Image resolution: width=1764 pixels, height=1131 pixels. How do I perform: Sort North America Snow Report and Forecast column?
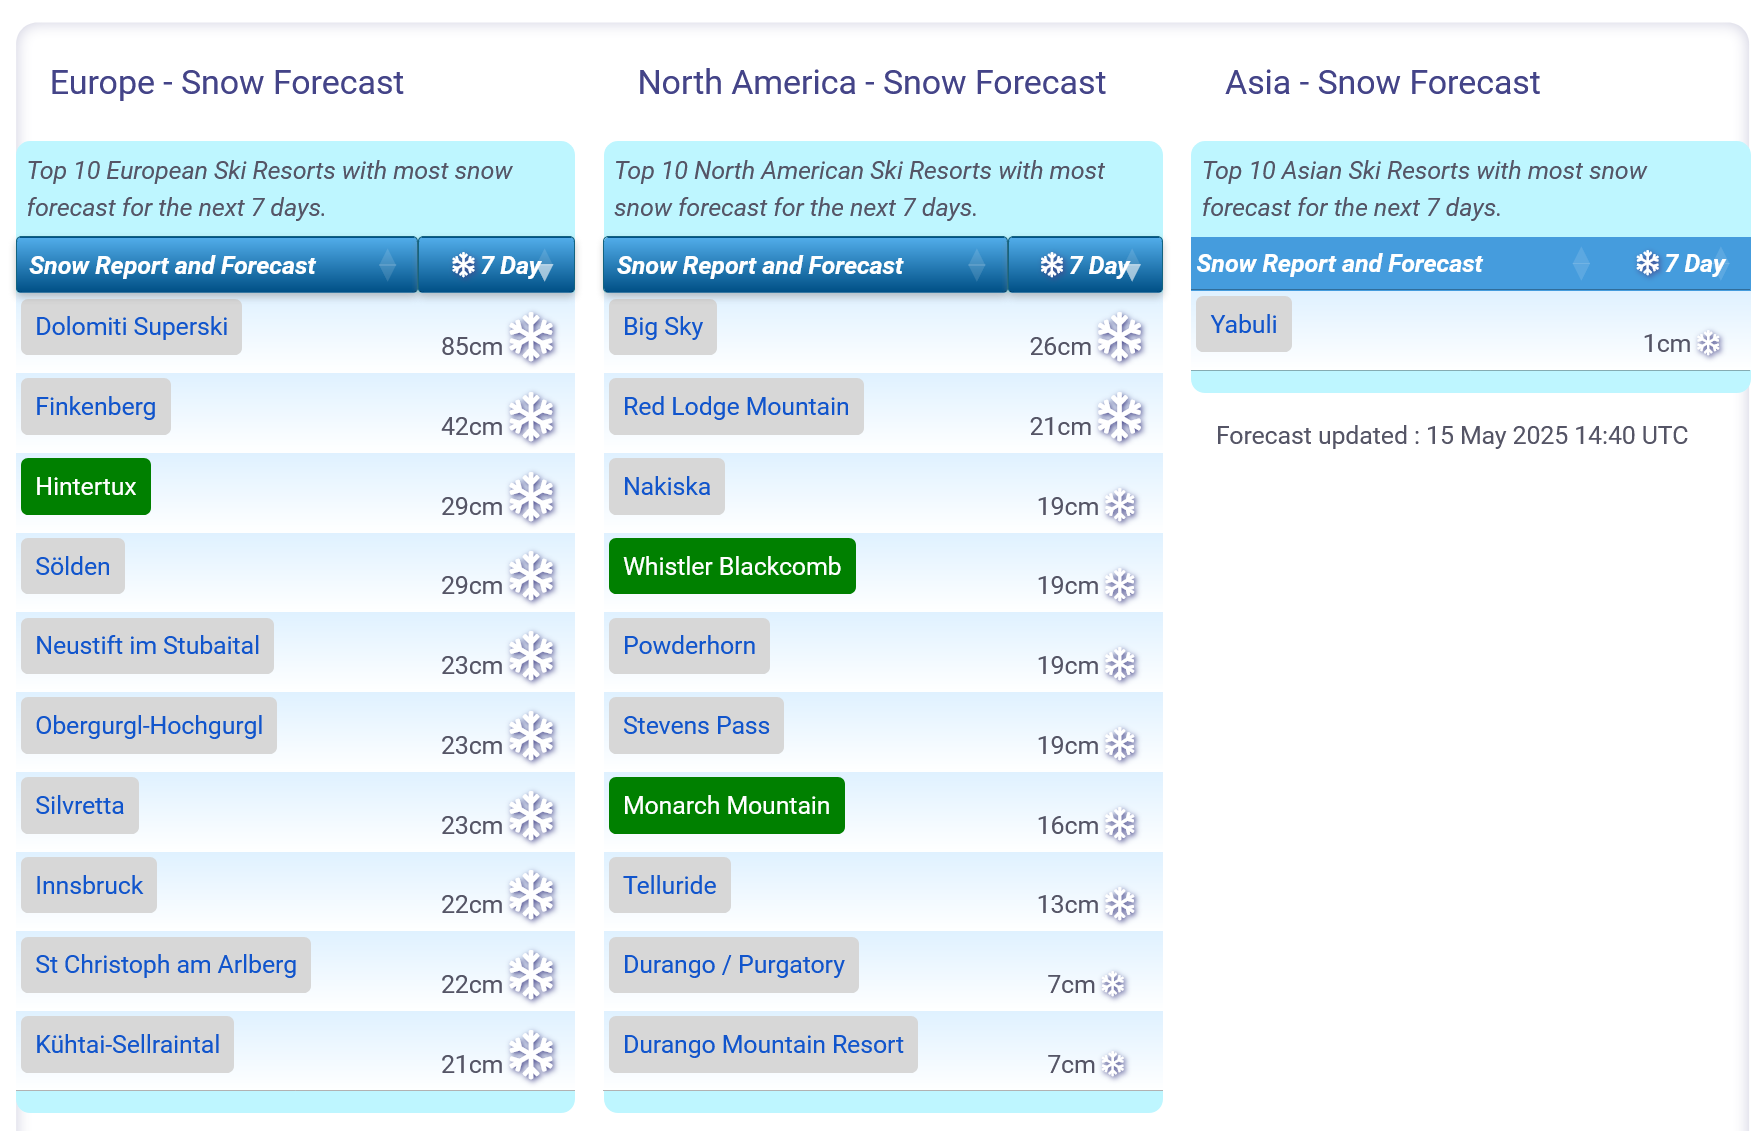pyautogui.click(x=804, y=265)
